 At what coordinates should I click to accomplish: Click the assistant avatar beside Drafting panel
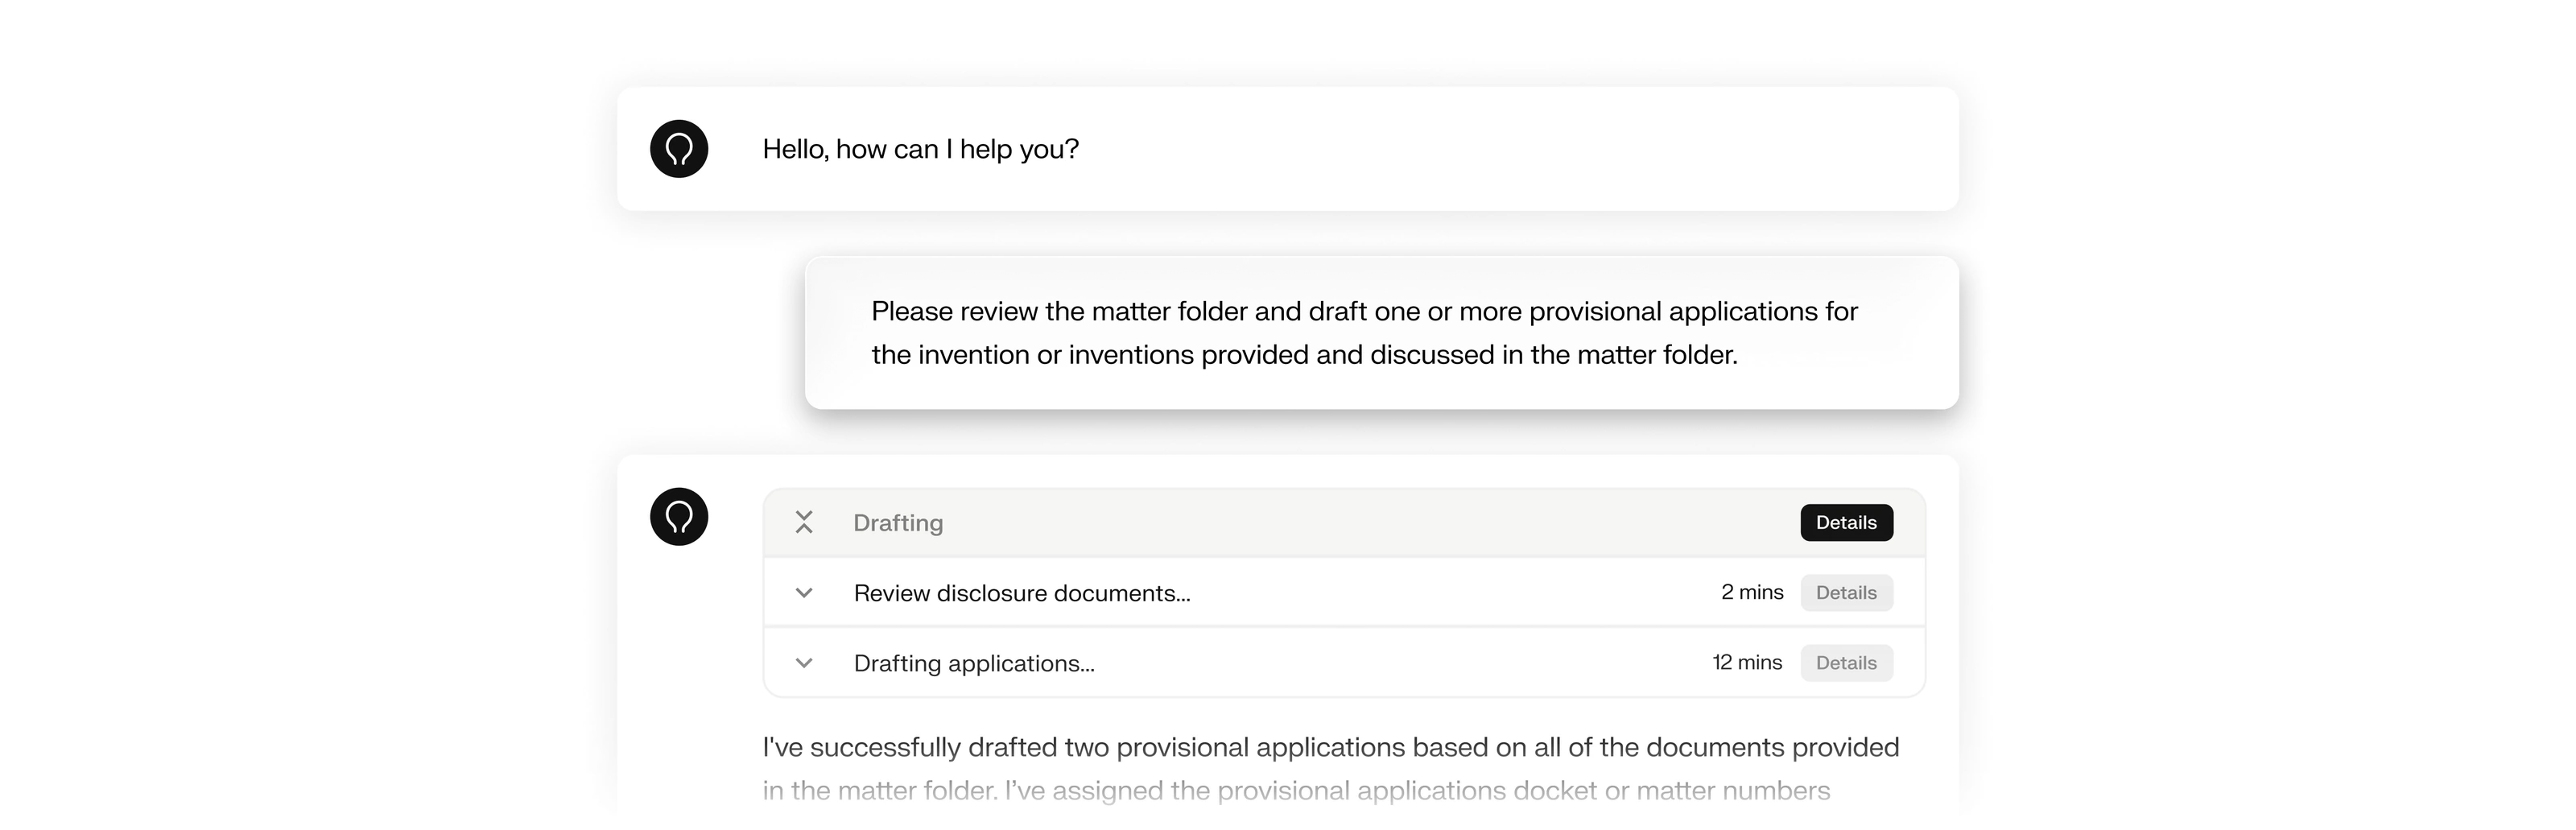pos(679,517)
